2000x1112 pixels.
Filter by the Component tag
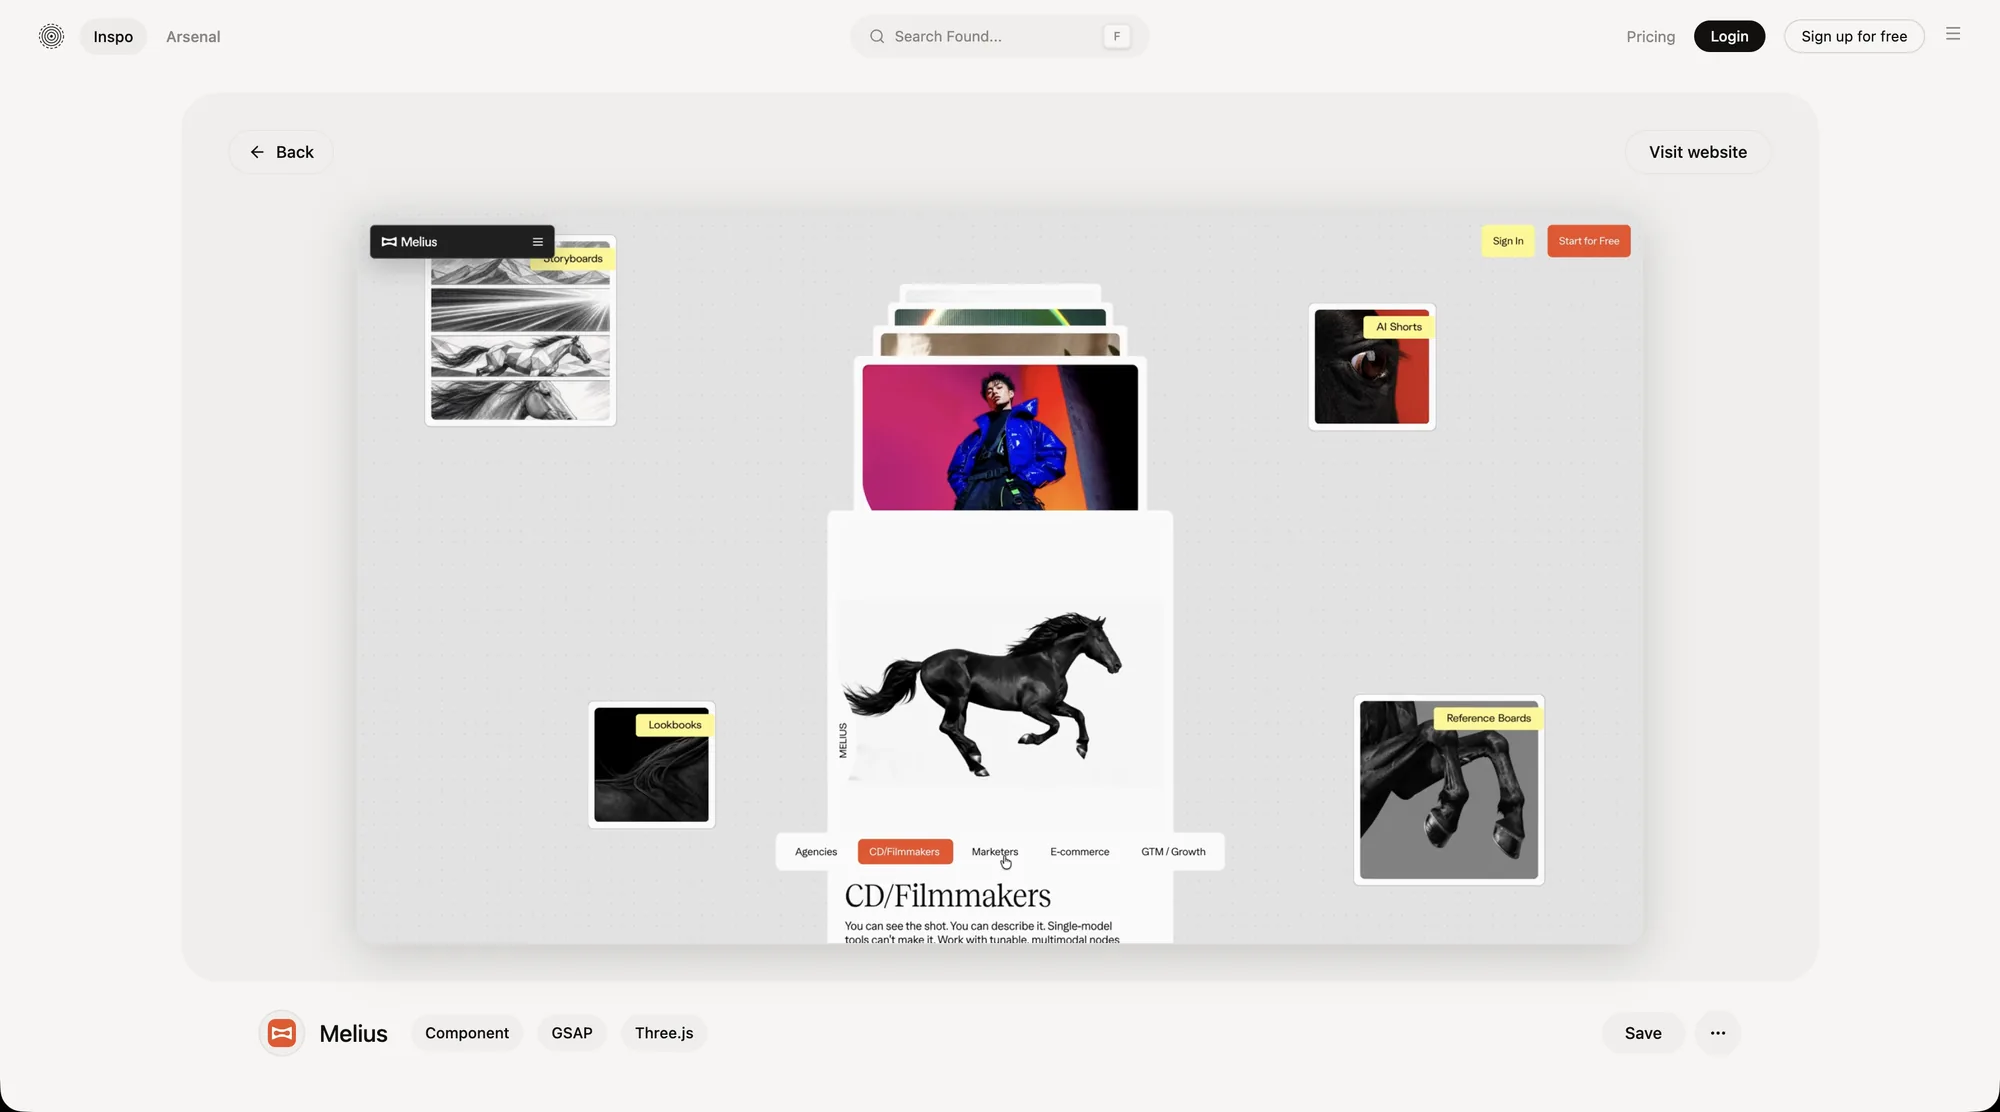pos(467,1033)
